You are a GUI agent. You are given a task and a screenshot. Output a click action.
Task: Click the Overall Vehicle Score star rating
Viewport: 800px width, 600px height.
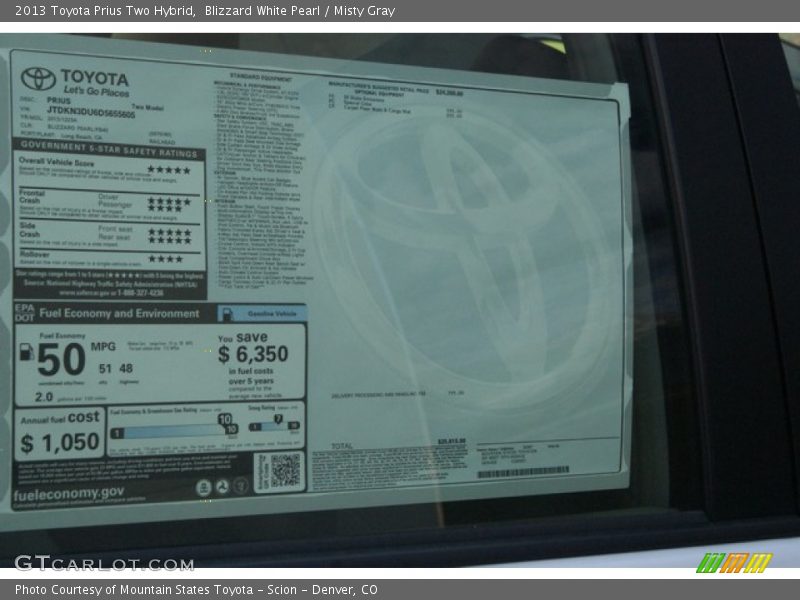pyautogui.click(x=168, y=170)
